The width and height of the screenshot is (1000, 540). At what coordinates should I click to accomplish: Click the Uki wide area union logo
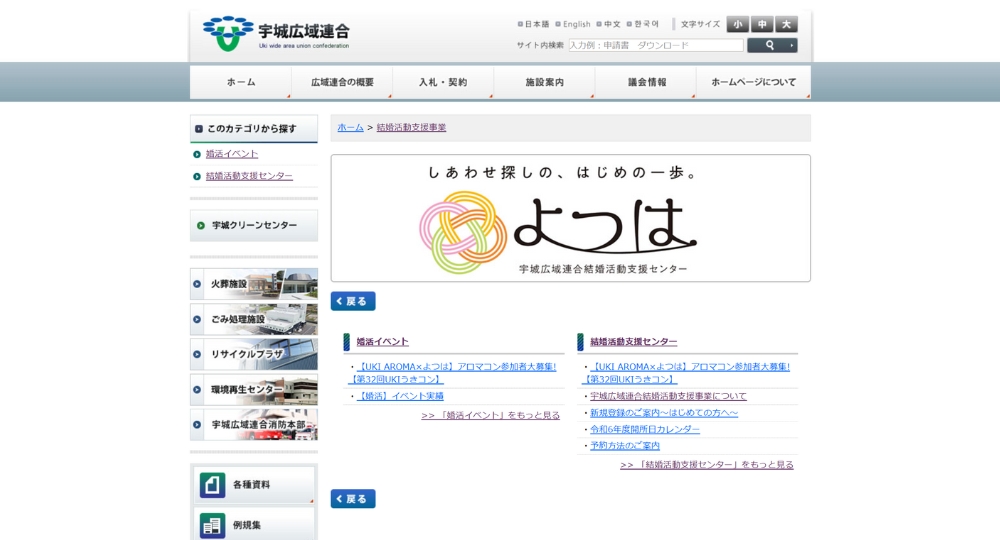pos(276,33)
